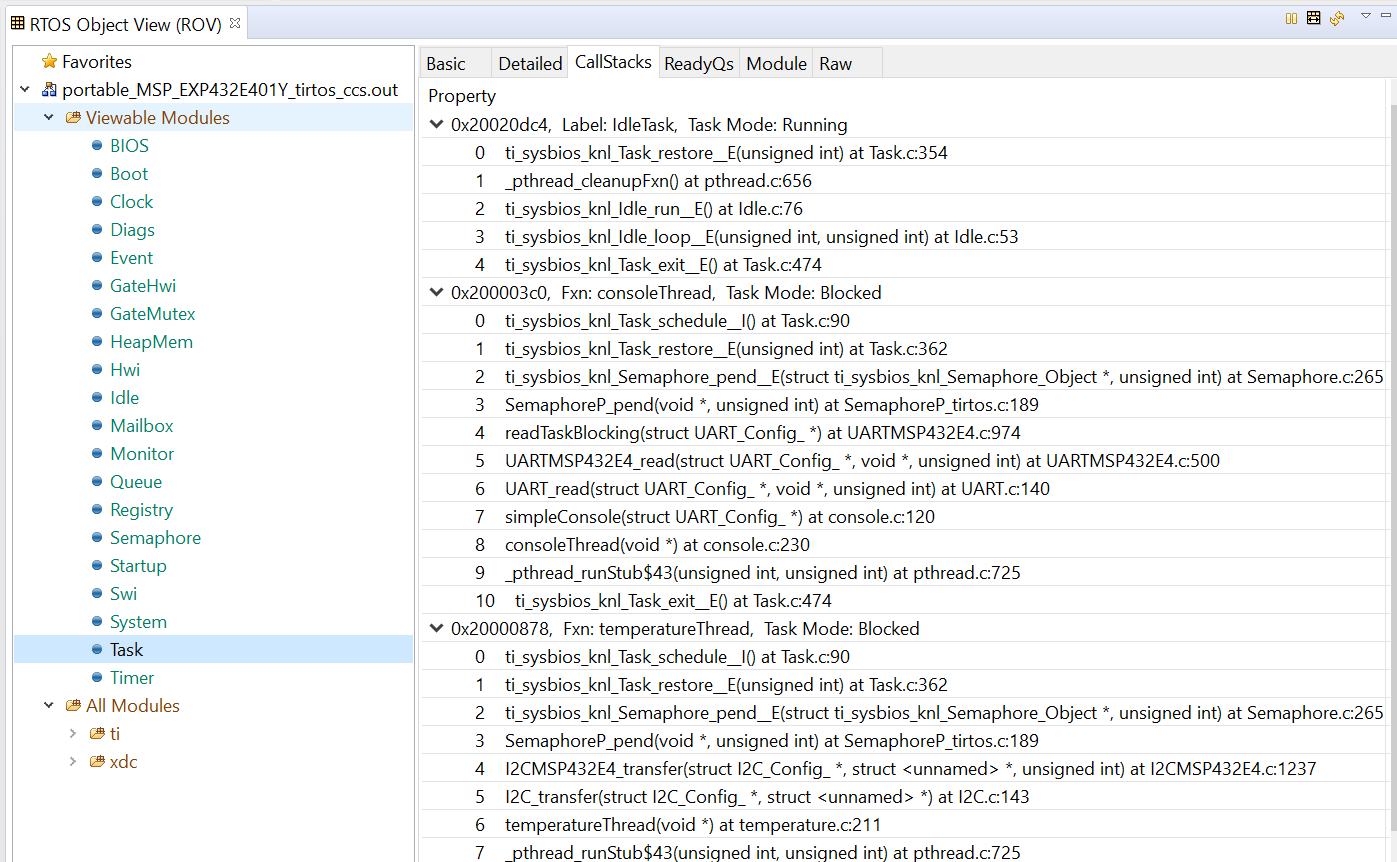Expand the ti package node
The width and height of the screenshot is (1397, 862).
(72, 734)
